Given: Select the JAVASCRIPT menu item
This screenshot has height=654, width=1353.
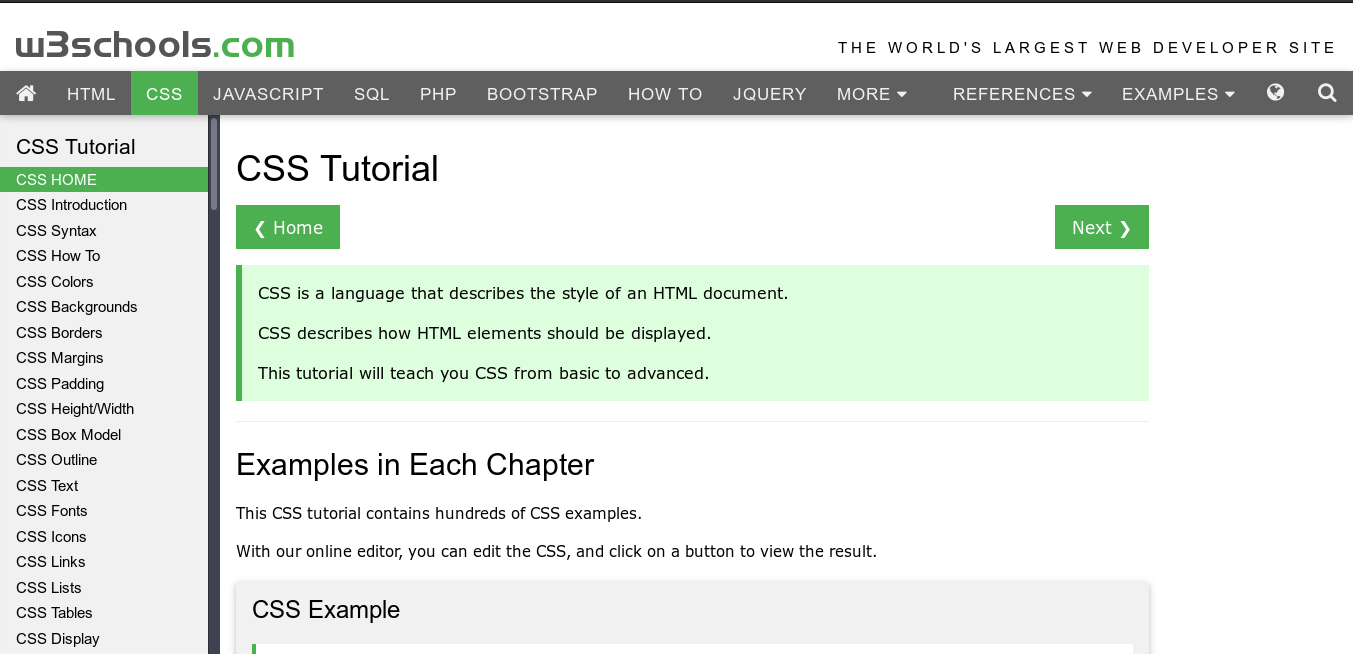Looking at the screenshot, I should click(x=268, y=93).
